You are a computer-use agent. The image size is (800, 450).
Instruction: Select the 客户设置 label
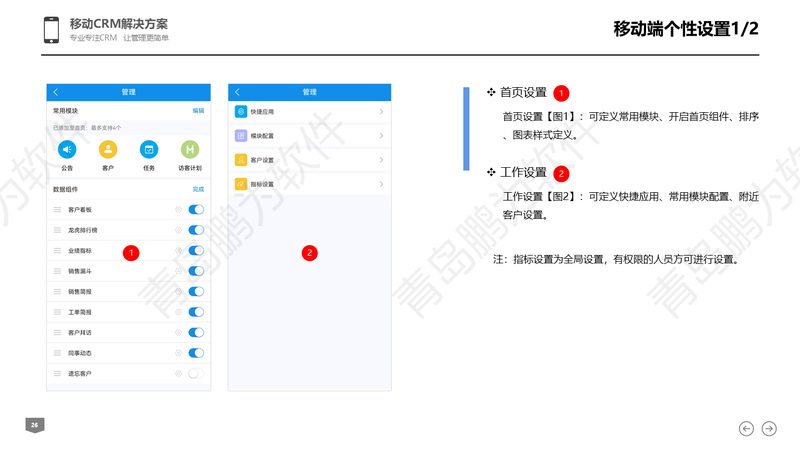pyautogui.click(x=262, y=160)
